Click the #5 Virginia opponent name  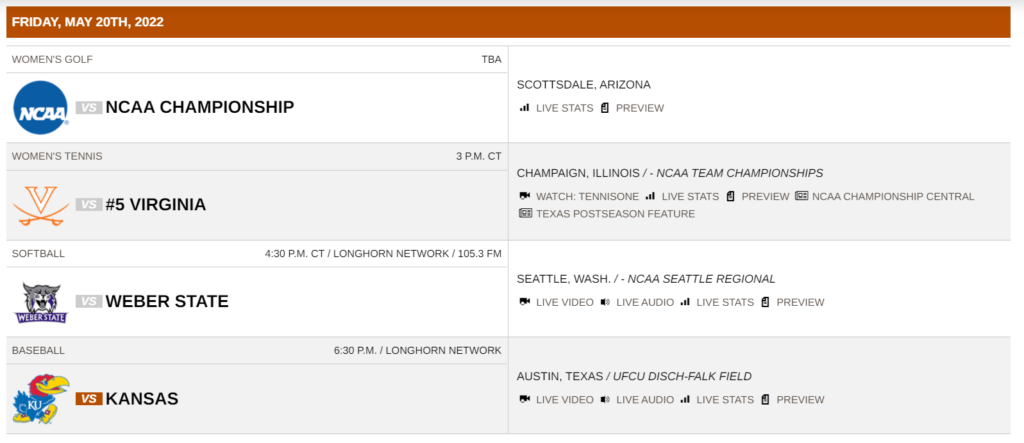(156, 205)
